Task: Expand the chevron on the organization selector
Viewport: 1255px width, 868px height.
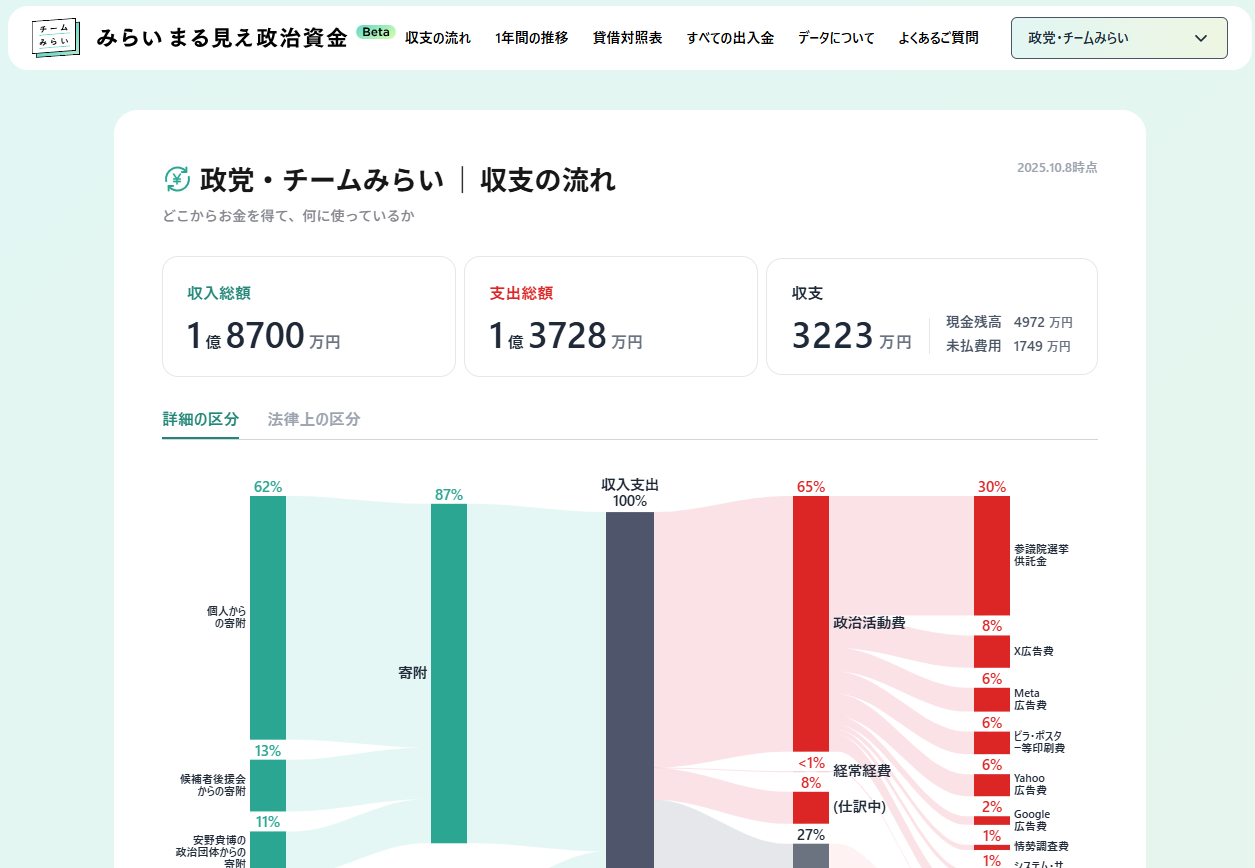Action: pyautogui.click(x=1200, y=37)
